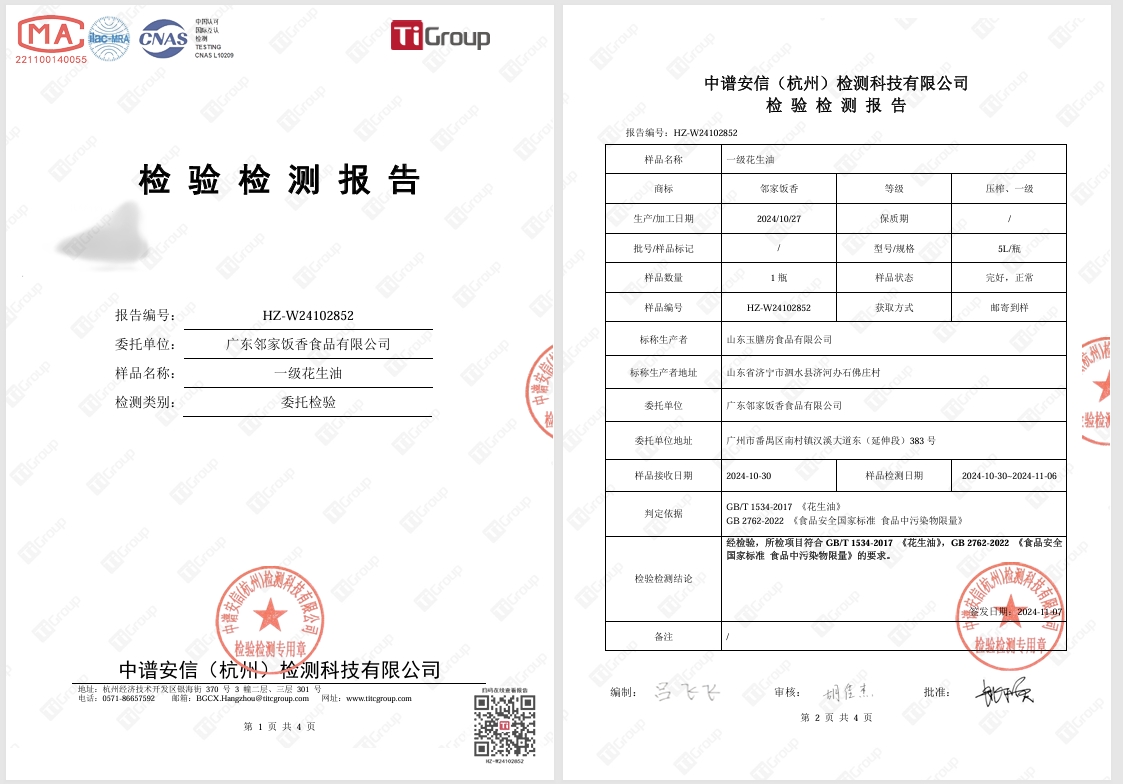Click the 型号/规格 label cell
The width and height of the screenshot is (1123, 784).
[894, 248]
